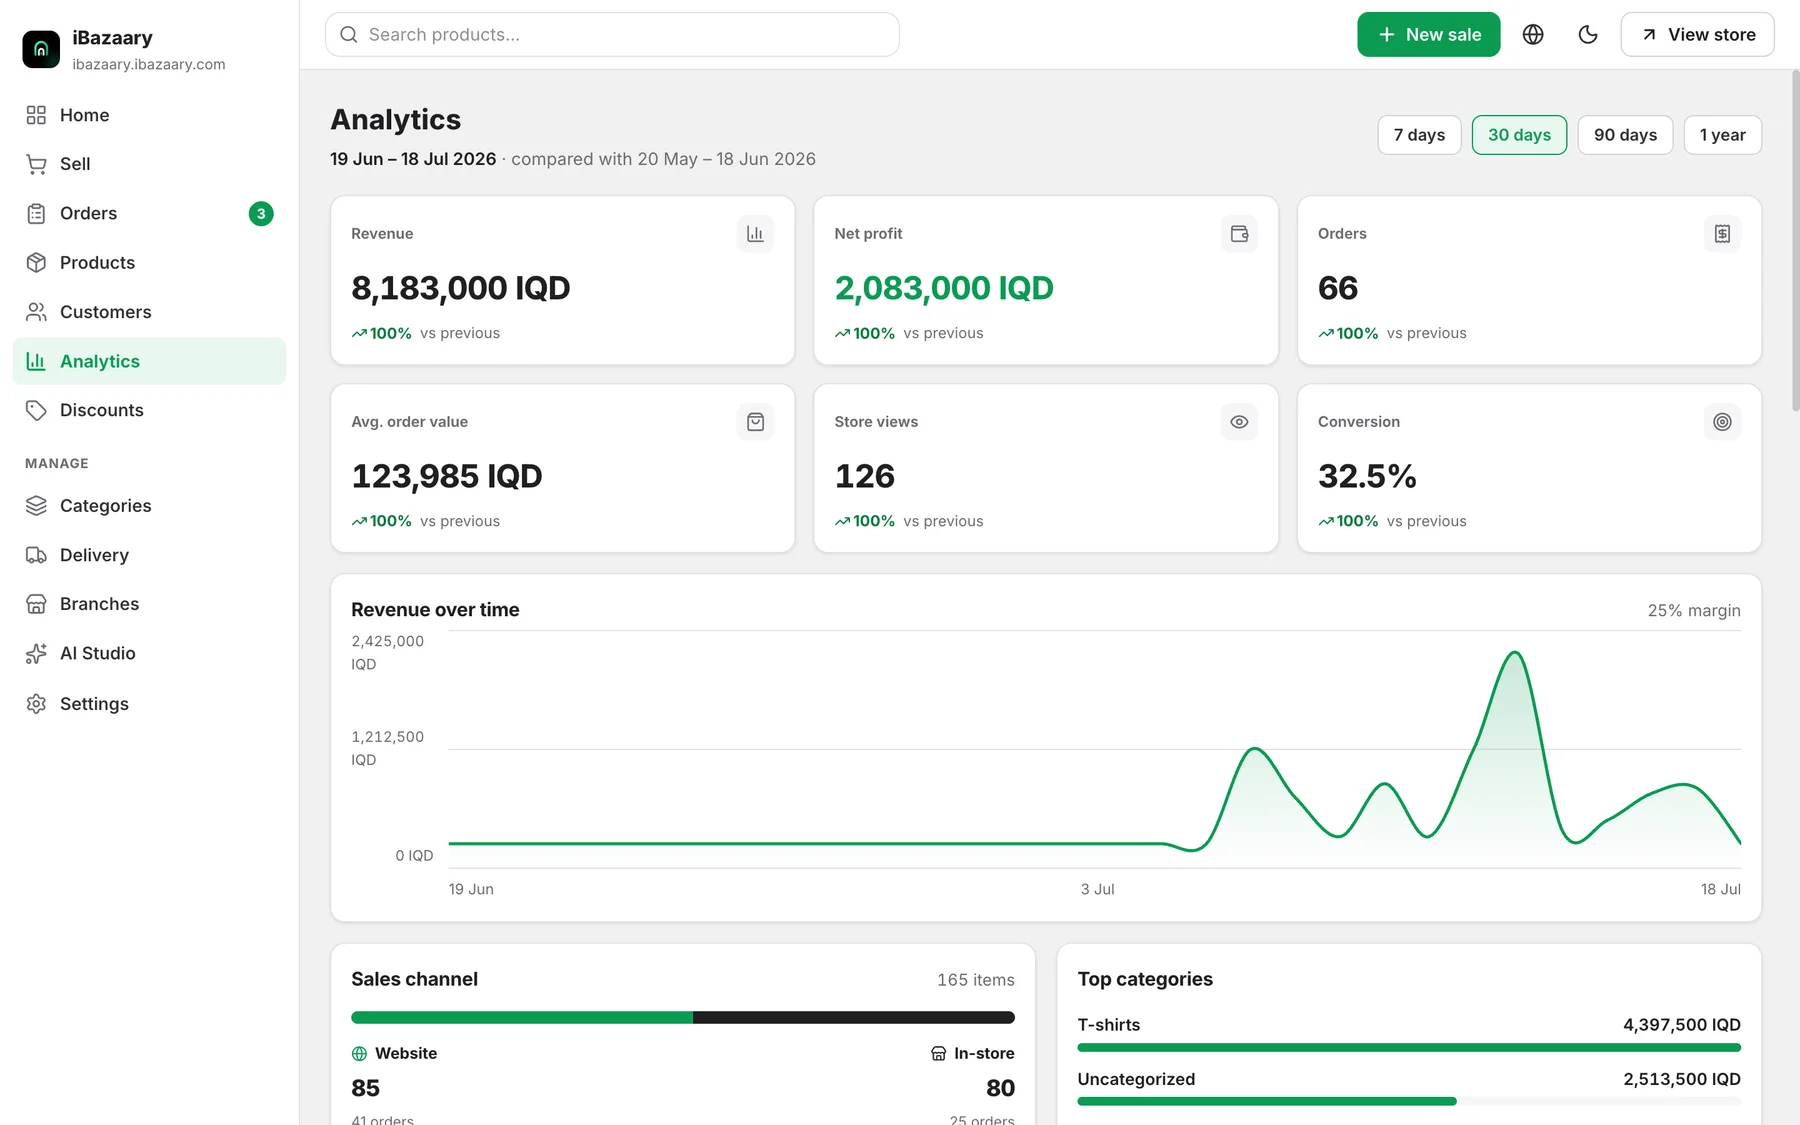
Task: Click the Website channel globe icon
Action: coord(359,1054)
